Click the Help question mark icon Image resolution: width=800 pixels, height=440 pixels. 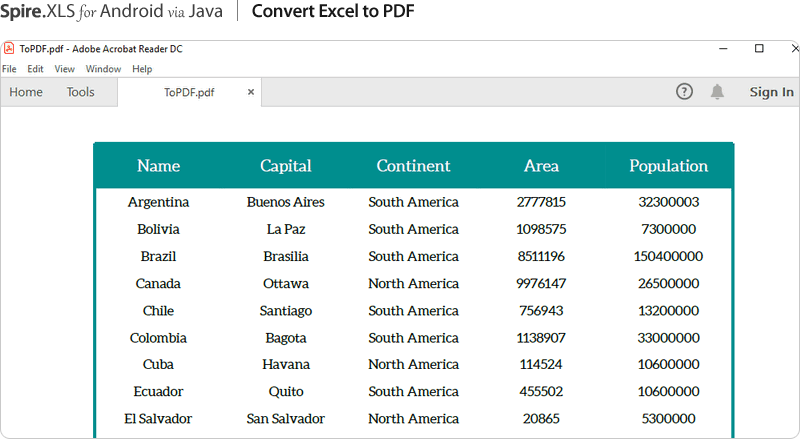[684, 92]
